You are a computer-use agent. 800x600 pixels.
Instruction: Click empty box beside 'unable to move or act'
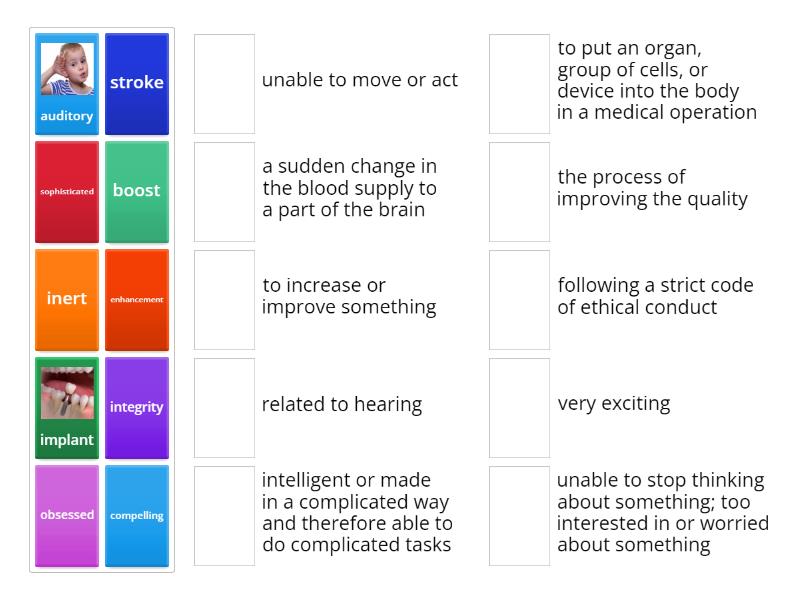tap(224, 84)
